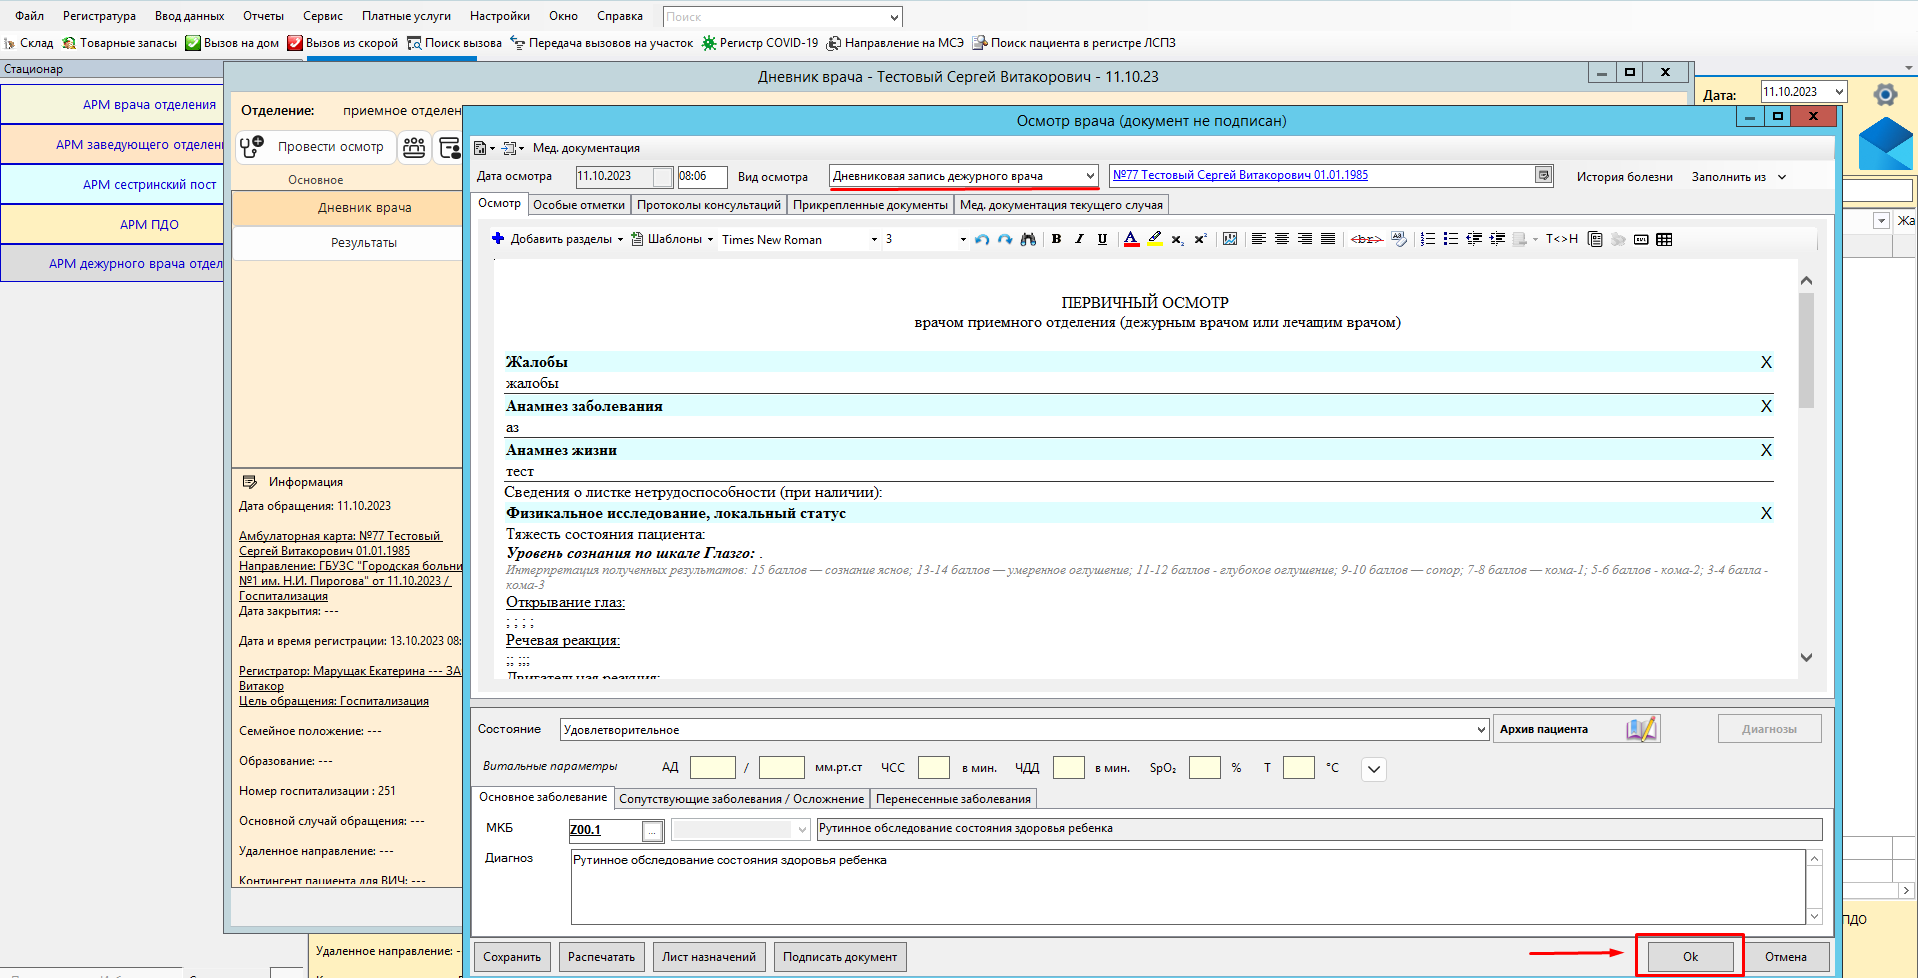The width and height of the screenshot is (1918, 978).
Task: Align text left
Action: [x=1259, y=239]
